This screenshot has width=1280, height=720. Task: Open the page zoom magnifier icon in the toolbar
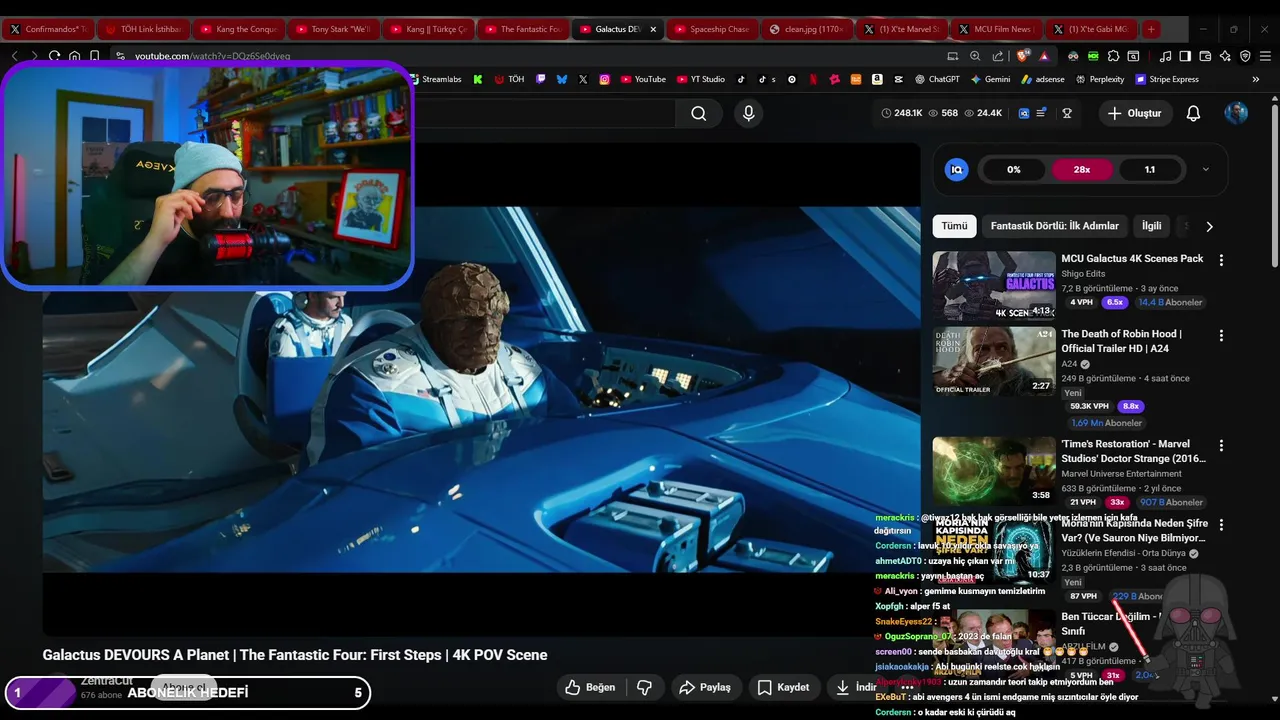[x=975, y=56]
